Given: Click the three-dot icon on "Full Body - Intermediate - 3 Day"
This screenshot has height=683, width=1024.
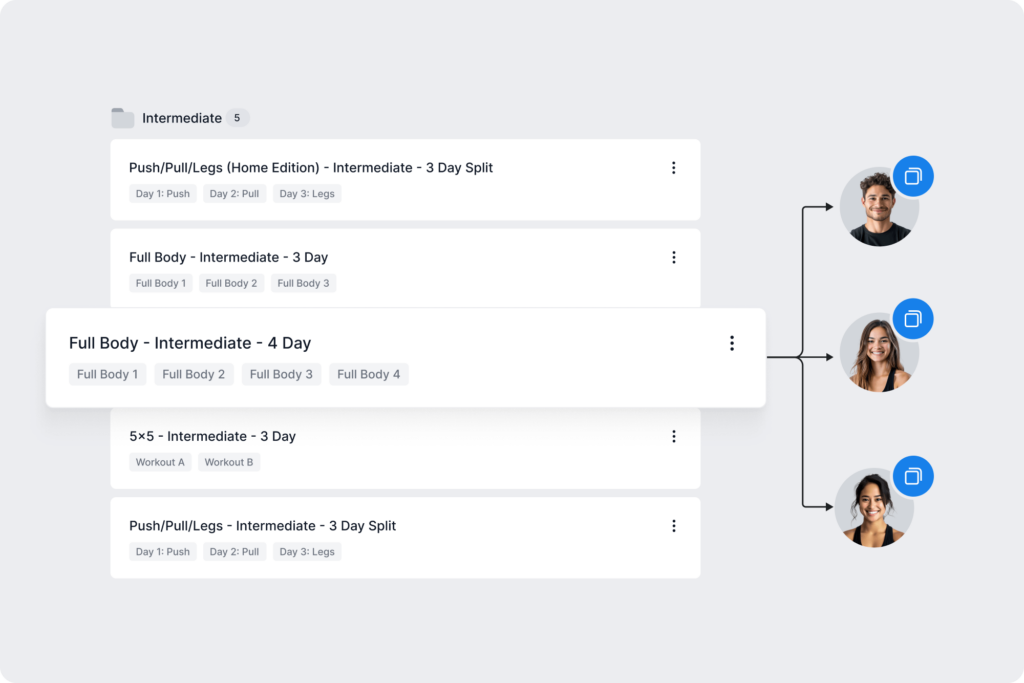Looking at the screenshot, I should [674, 257].
